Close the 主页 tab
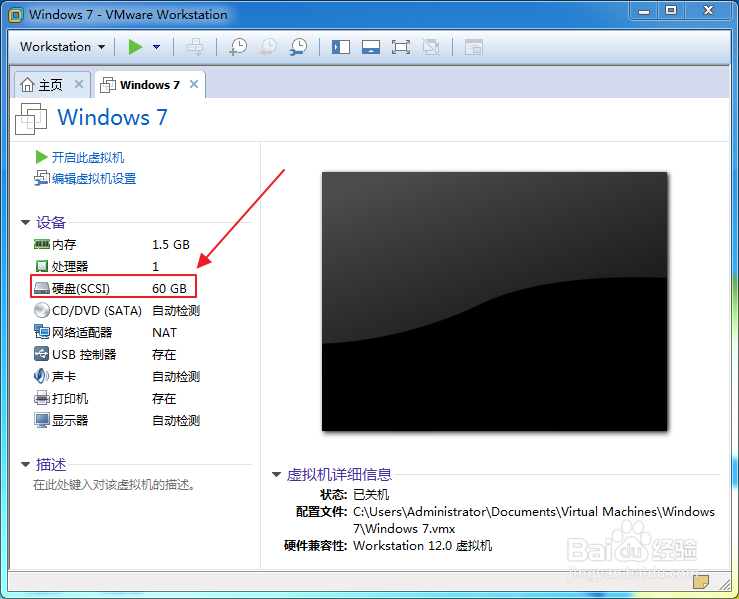This screenshot has height=599, width=739. (79, 84)
